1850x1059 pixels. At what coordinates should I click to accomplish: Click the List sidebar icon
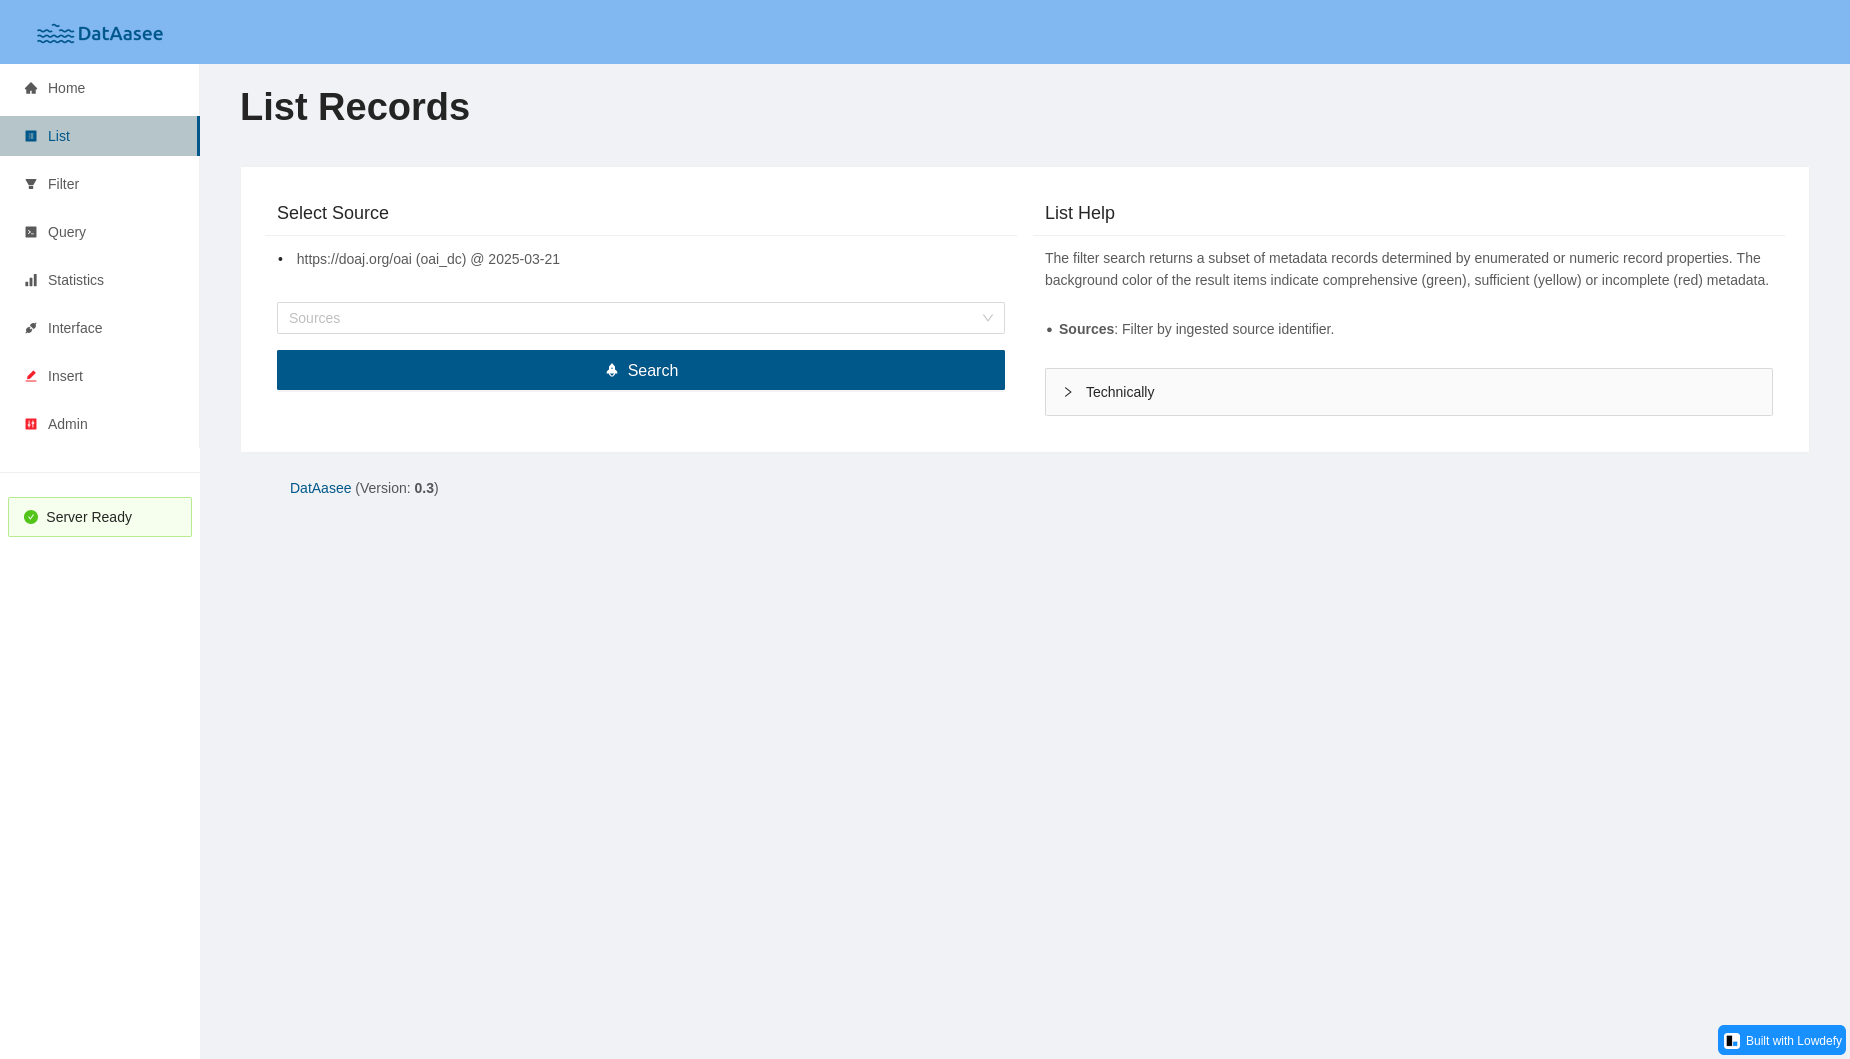31,136
